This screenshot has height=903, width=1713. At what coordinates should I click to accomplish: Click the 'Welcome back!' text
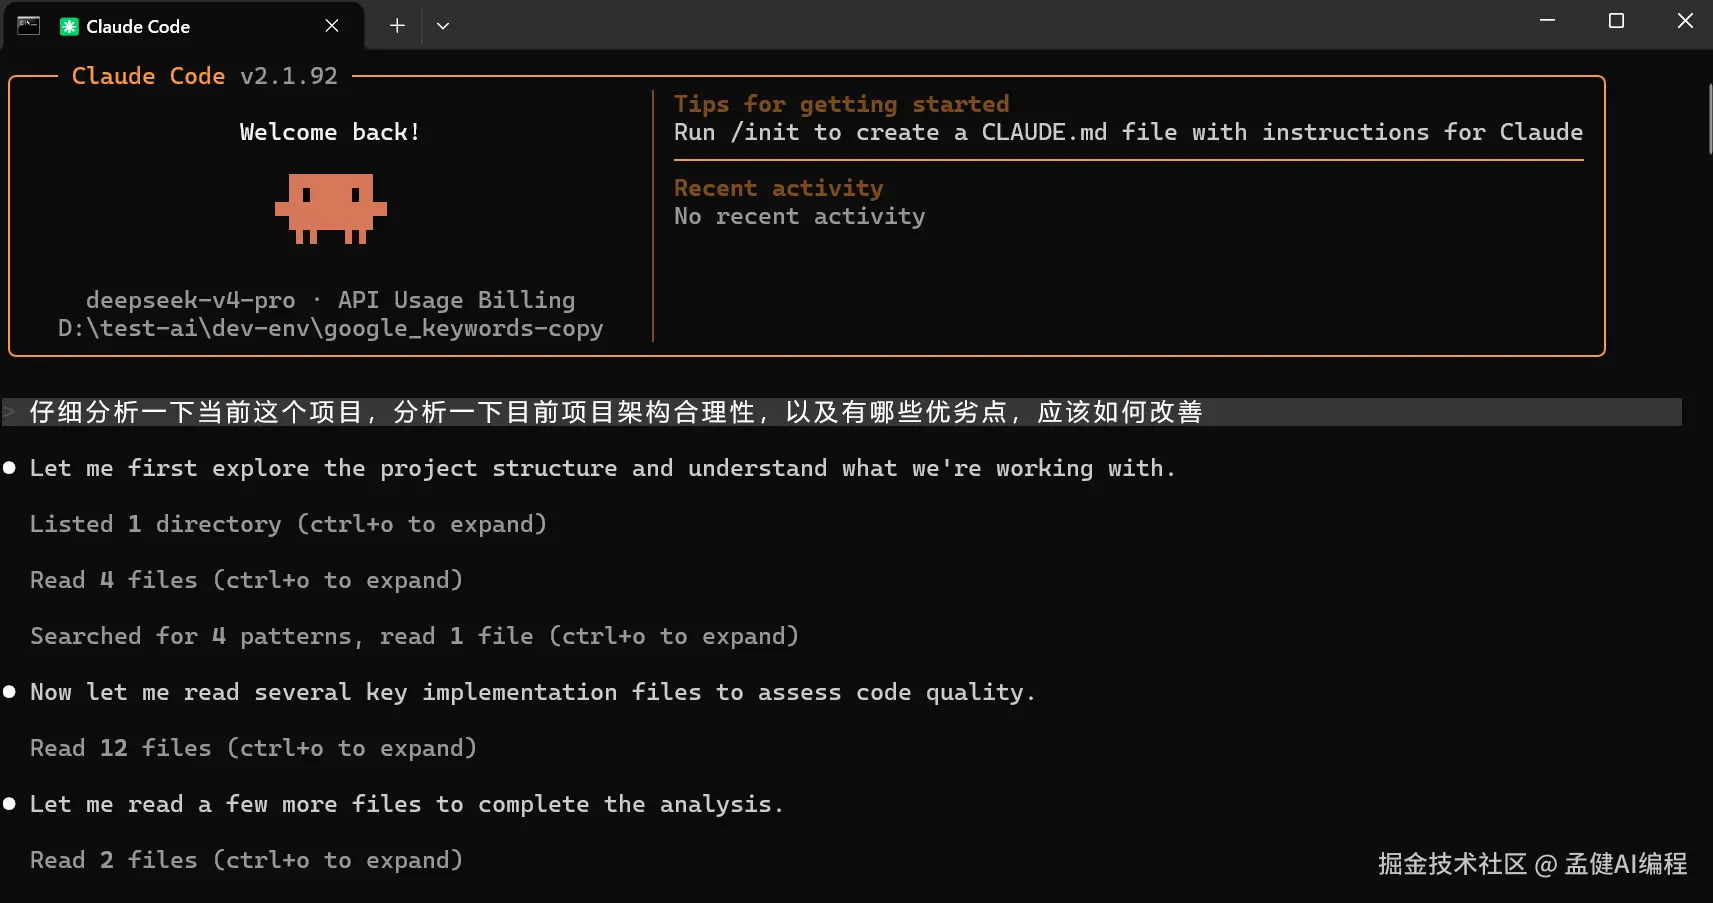(x=330, y=132)
